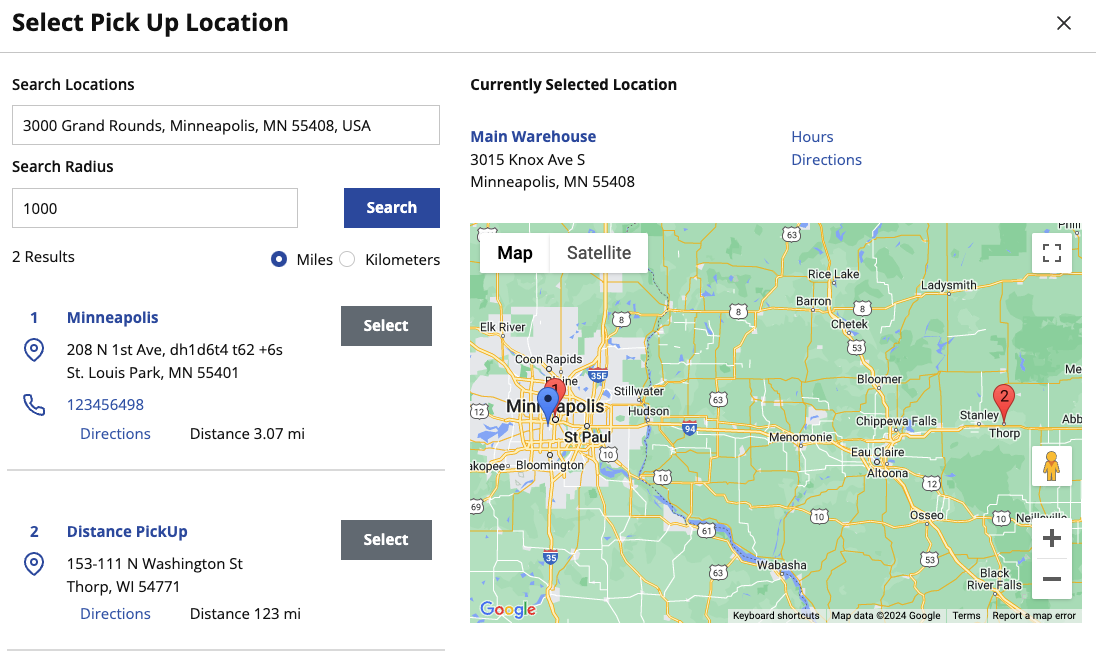1096x672 pixels.
Task: Open Hours for Main Warehouse
Action: tap(812, 137)
